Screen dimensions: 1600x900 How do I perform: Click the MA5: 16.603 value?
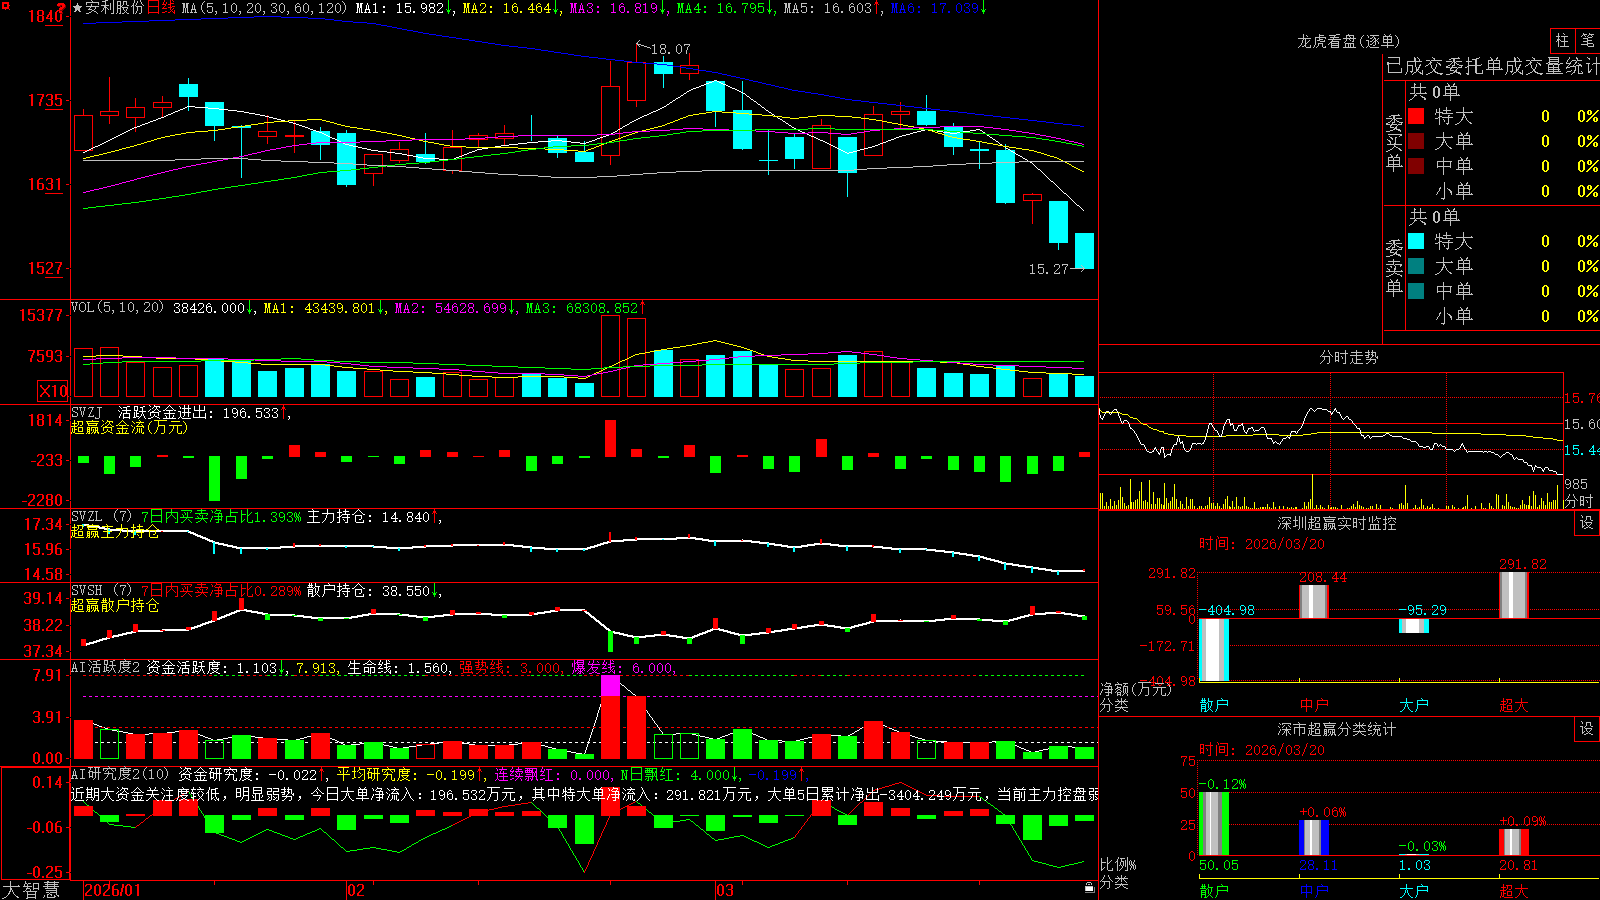point(828,8)
